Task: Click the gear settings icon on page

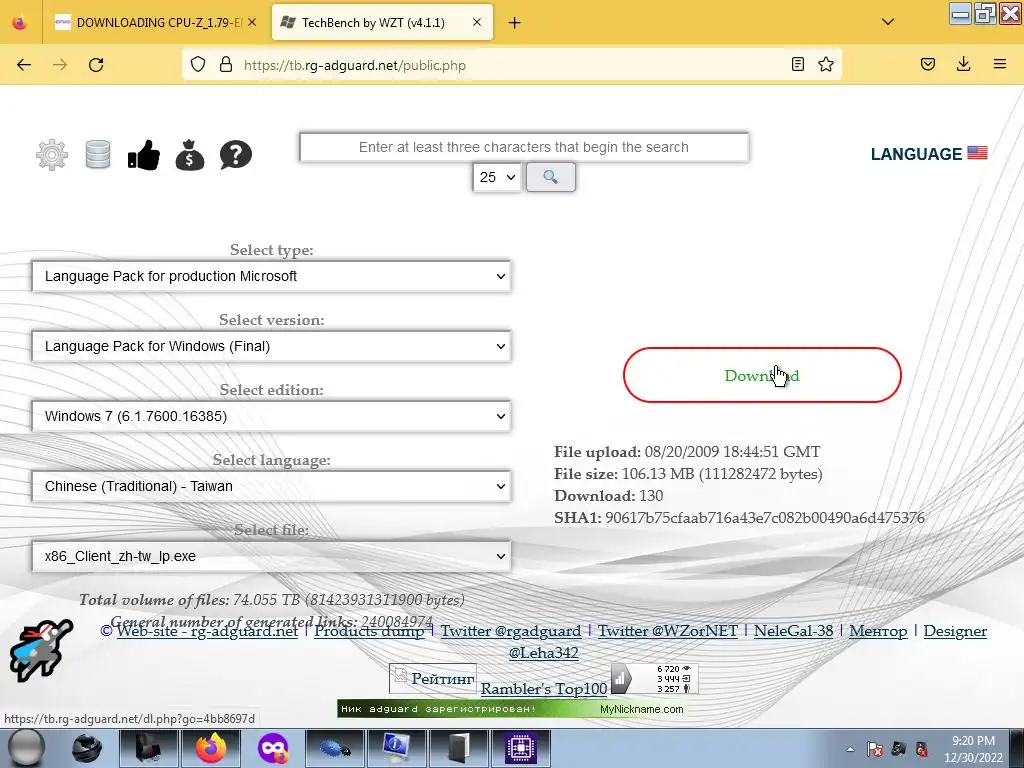Action: point(52,155)
